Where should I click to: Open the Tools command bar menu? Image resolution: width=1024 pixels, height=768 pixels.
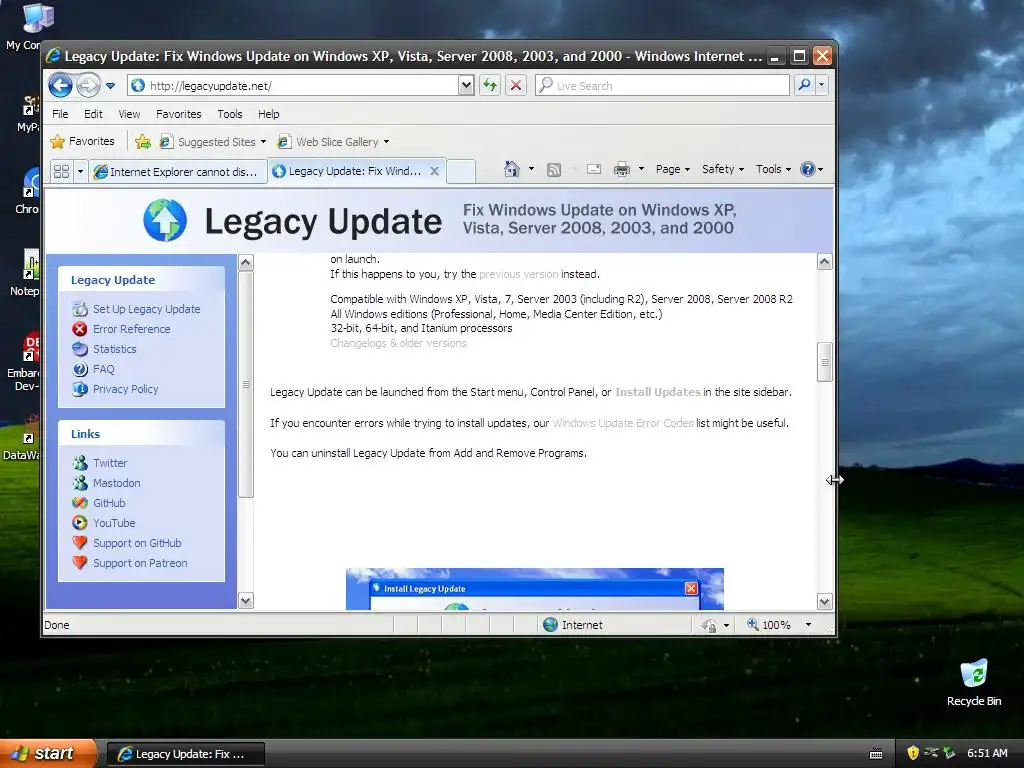(773, 169)
